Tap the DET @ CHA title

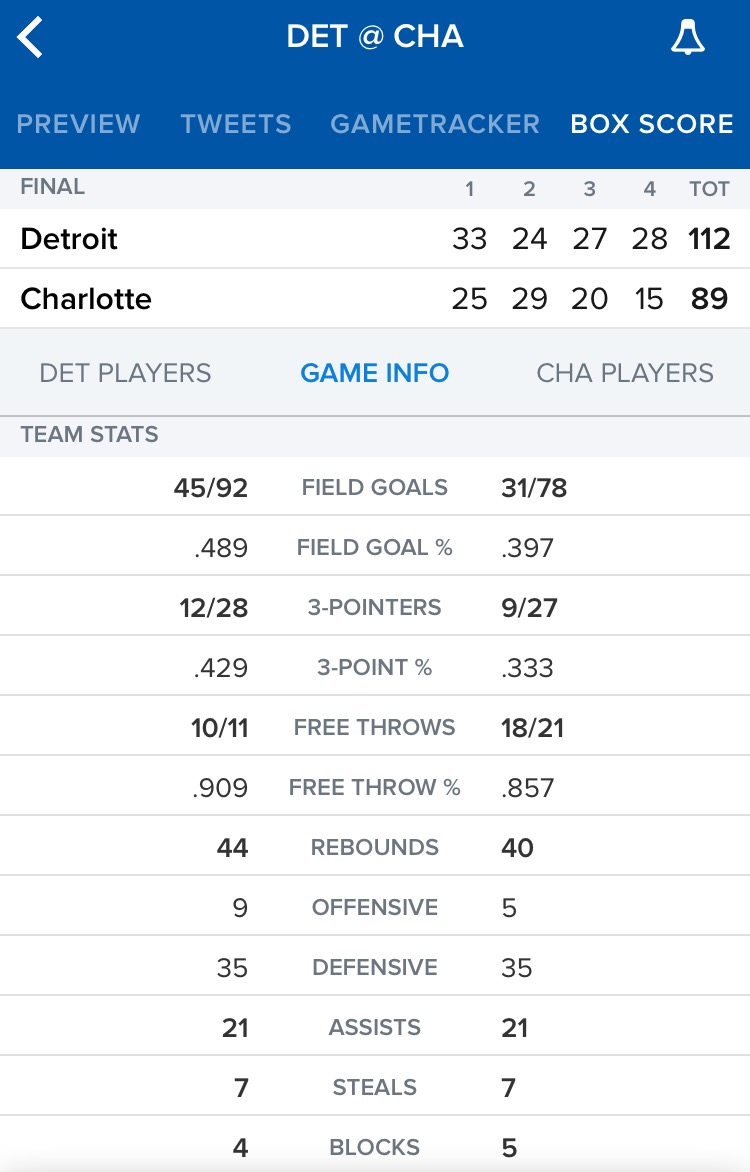[375, 37]
